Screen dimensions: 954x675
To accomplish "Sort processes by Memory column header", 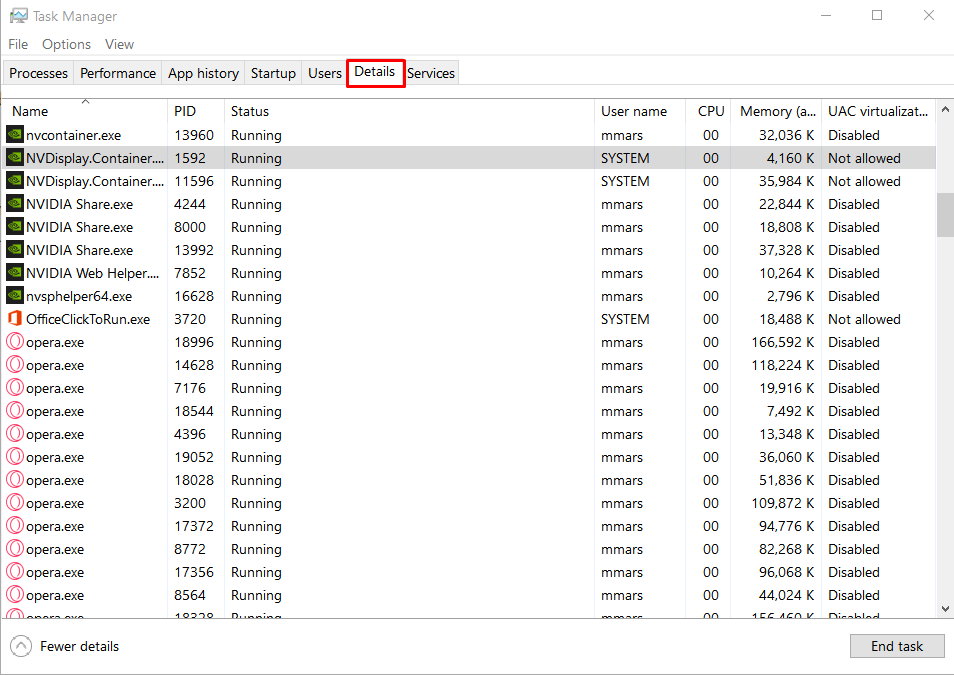I will (x=776, y=111).
